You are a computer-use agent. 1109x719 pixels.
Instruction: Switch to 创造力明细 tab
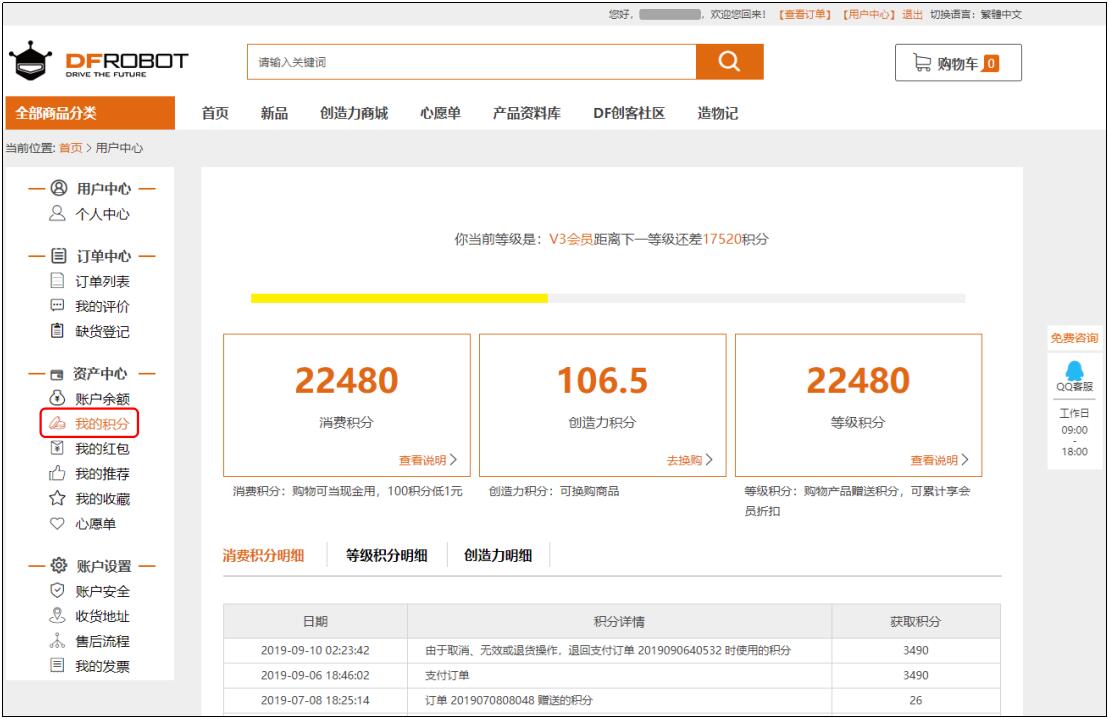pos(497,556)
